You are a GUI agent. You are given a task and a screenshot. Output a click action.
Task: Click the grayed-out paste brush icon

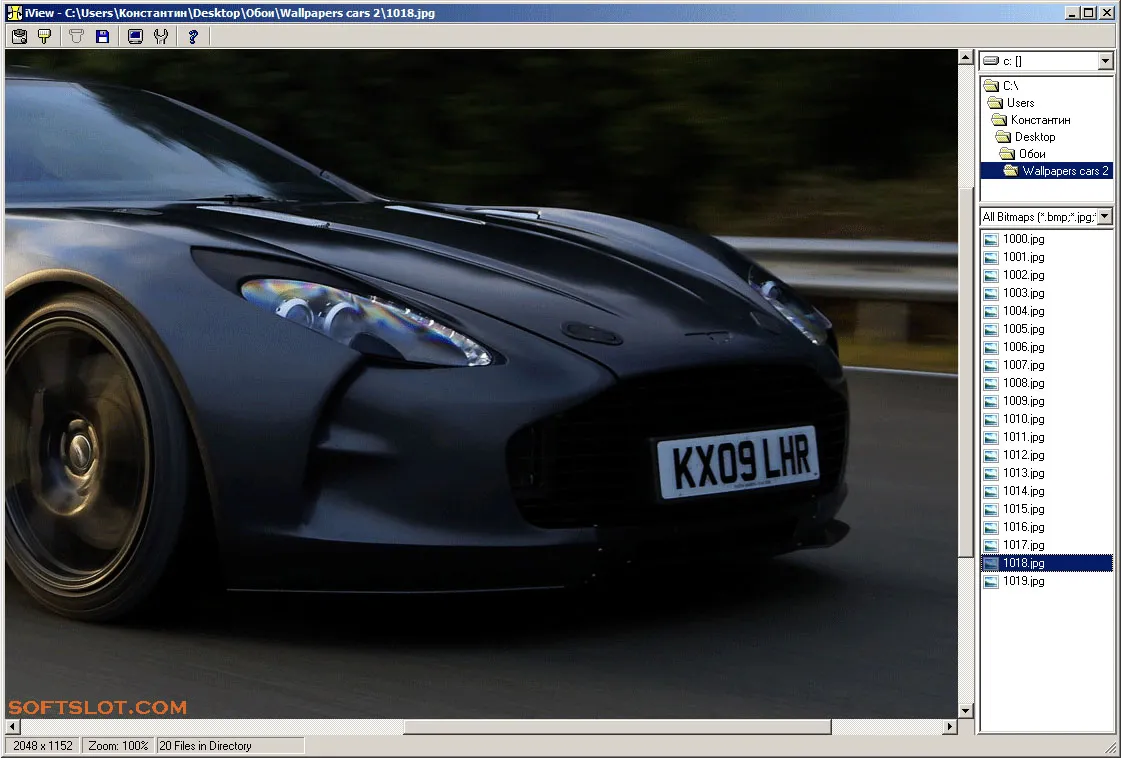pyautogui.click(x=76, y=36)
